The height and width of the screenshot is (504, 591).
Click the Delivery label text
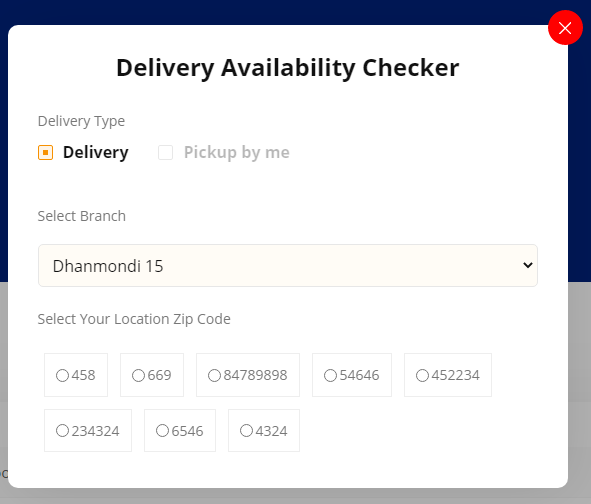coord(96,153)
